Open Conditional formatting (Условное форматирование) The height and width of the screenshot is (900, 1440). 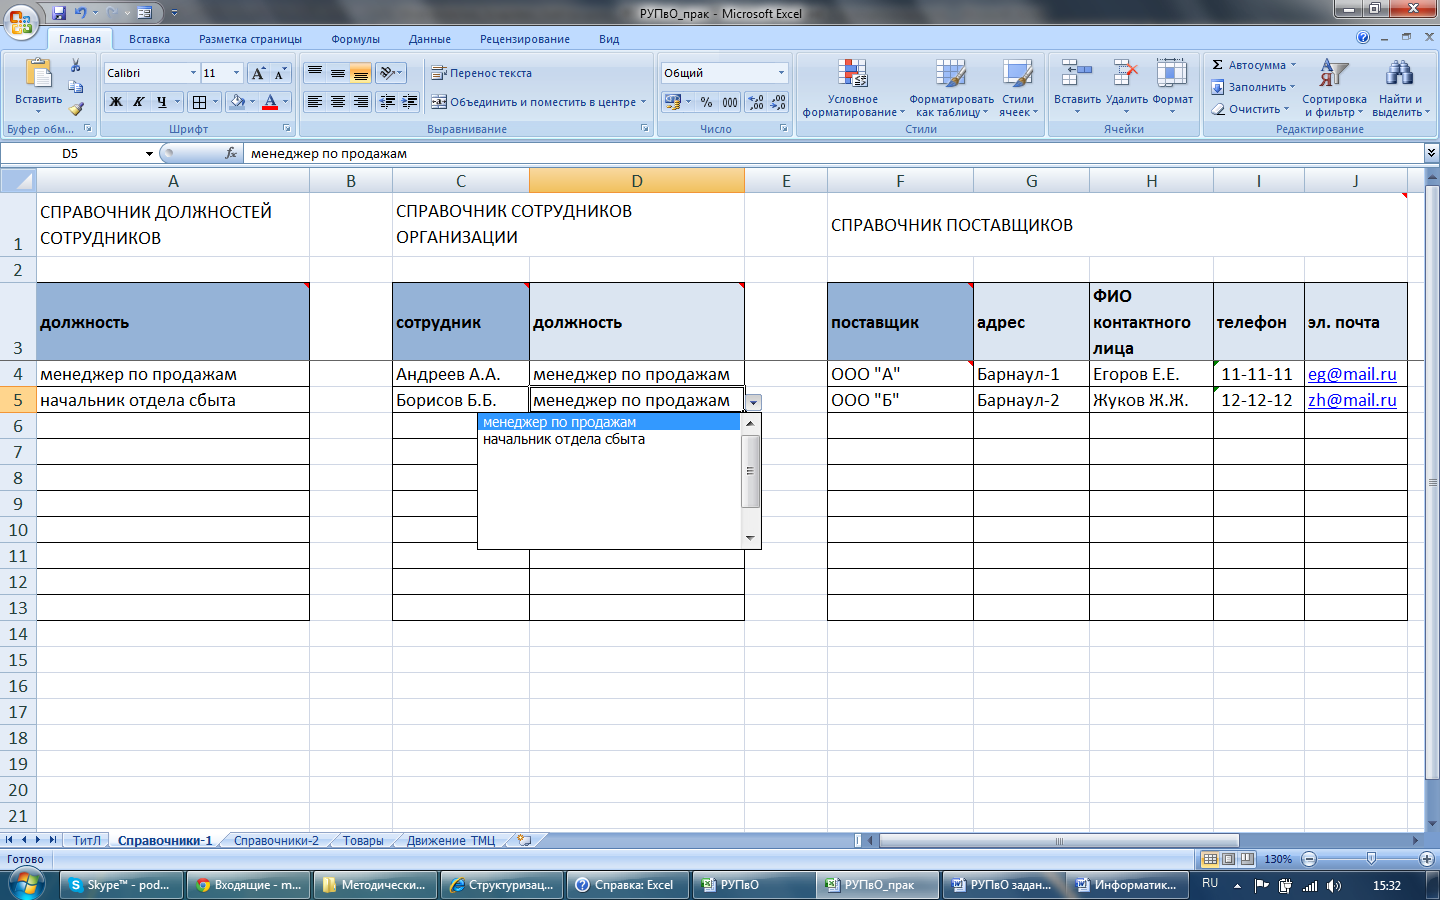click(853, 88)
